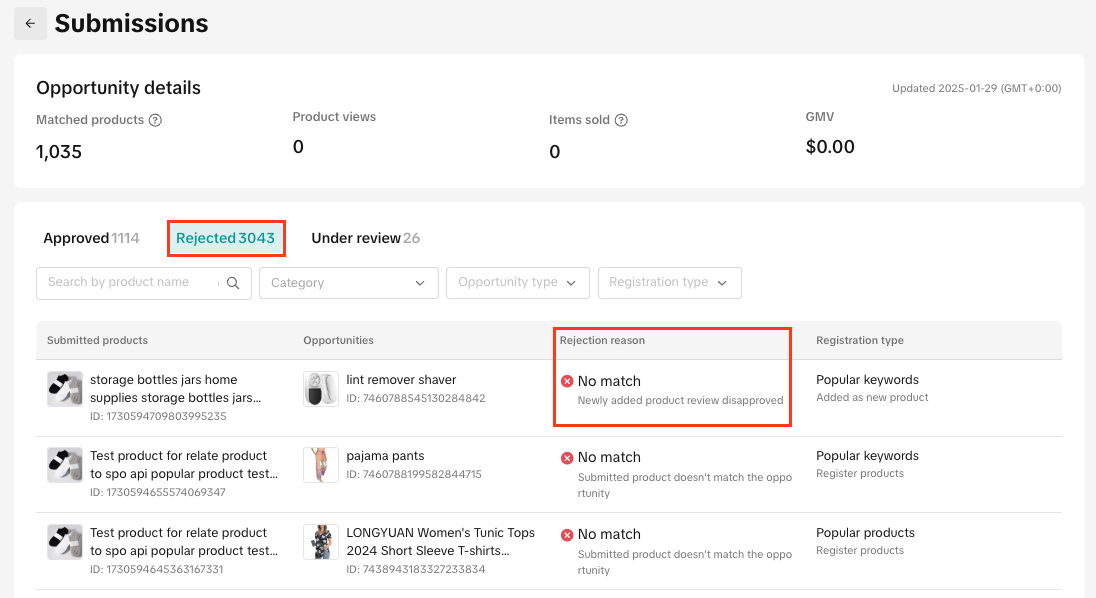Click the Items sold help icon

pyautogui.click(x=621, y=120)
